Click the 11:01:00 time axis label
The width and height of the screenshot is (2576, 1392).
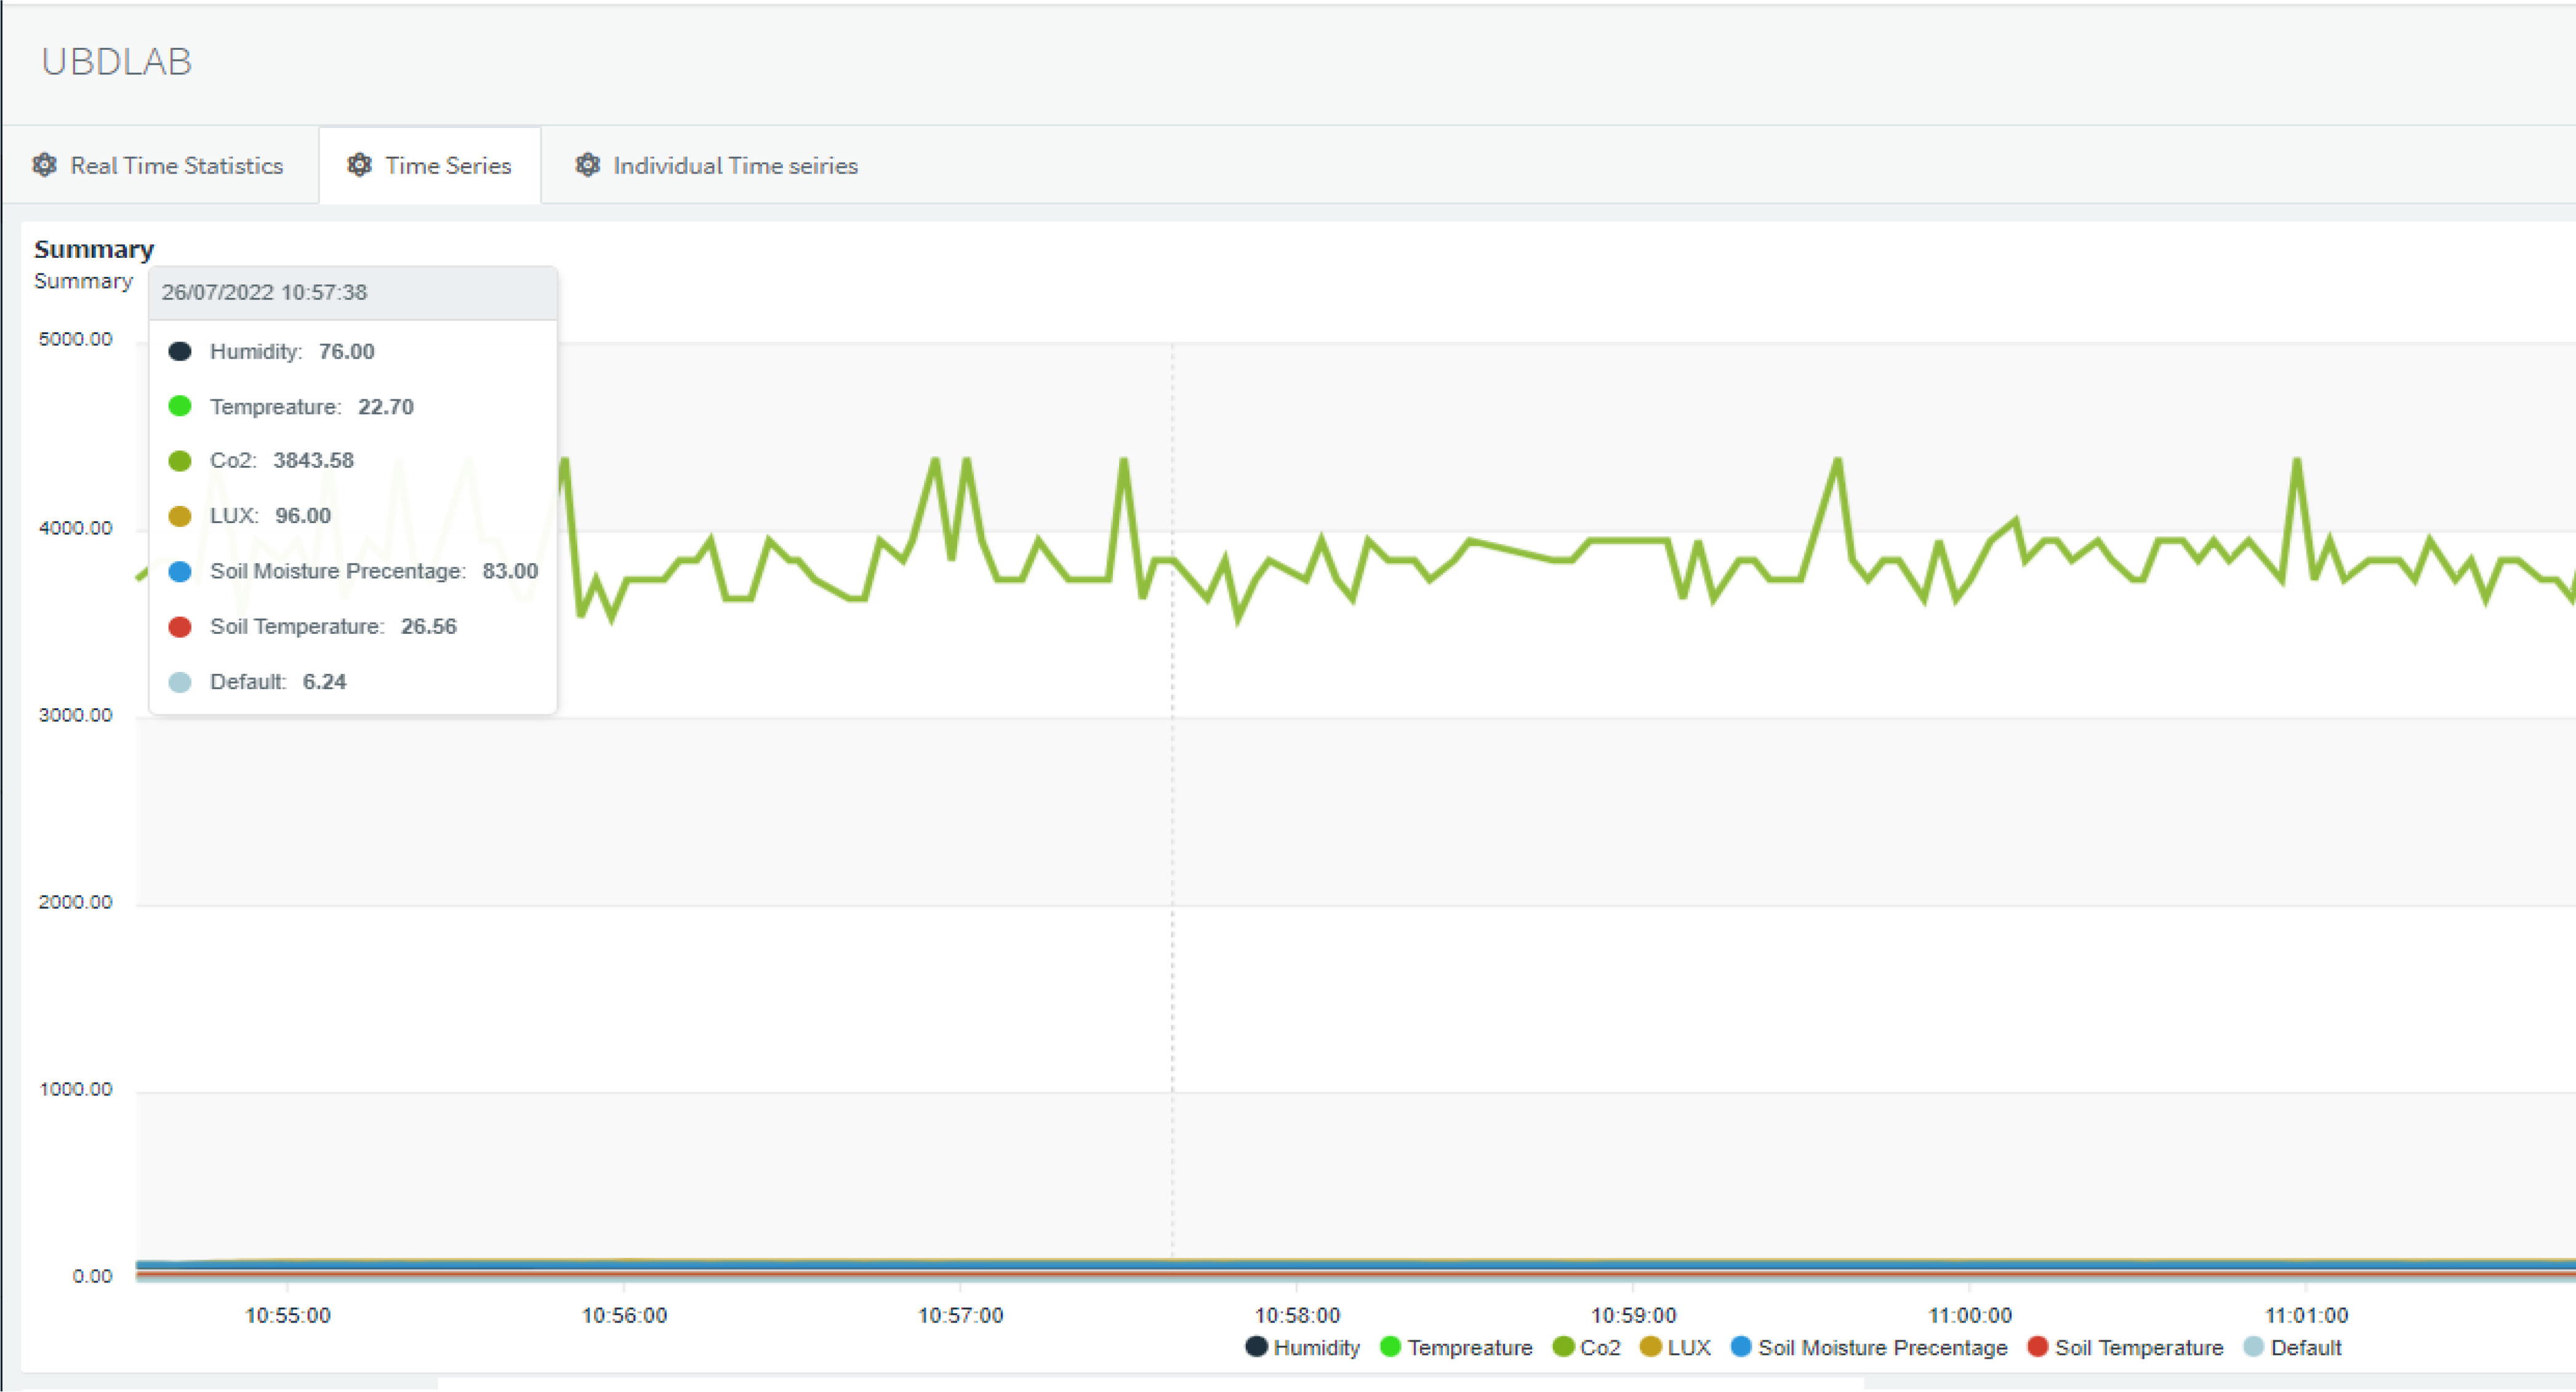2306,1315
